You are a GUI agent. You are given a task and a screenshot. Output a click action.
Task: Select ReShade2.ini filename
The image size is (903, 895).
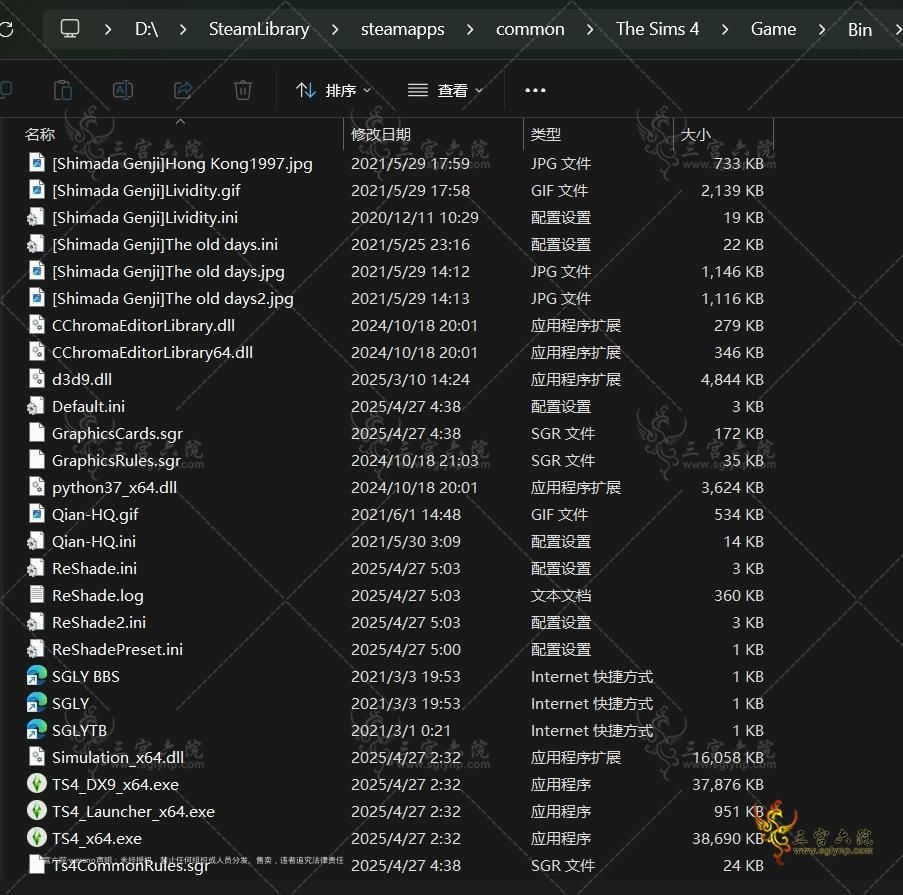pyautogui.click(x=99, y=623)
